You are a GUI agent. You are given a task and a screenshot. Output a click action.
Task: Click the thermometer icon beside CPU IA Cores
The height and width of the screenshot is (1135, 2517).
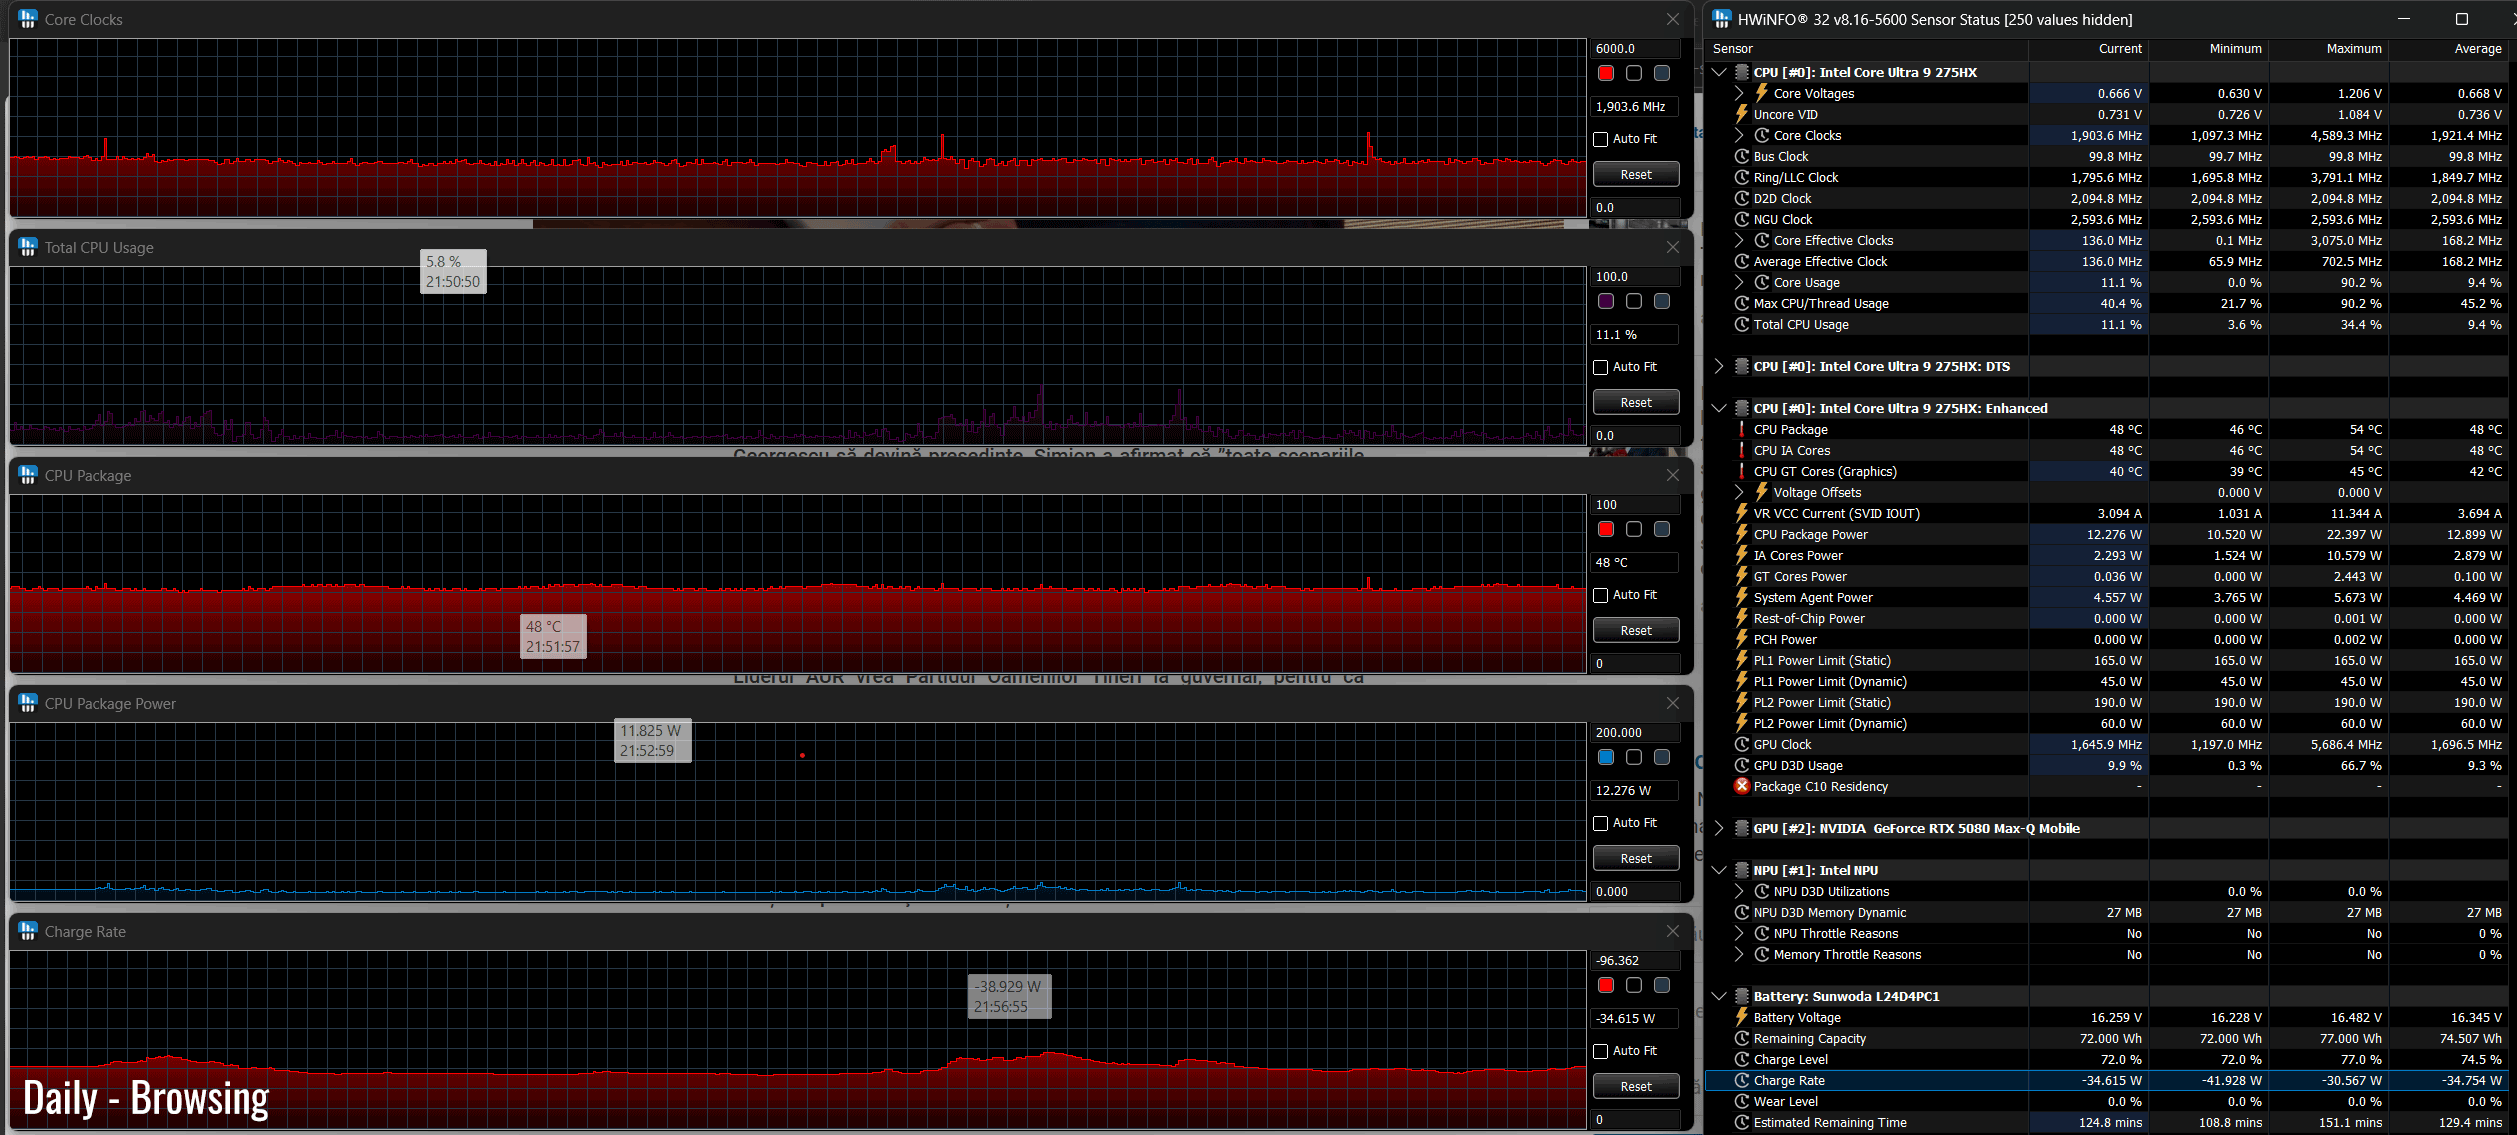(x=1742, y=450)
